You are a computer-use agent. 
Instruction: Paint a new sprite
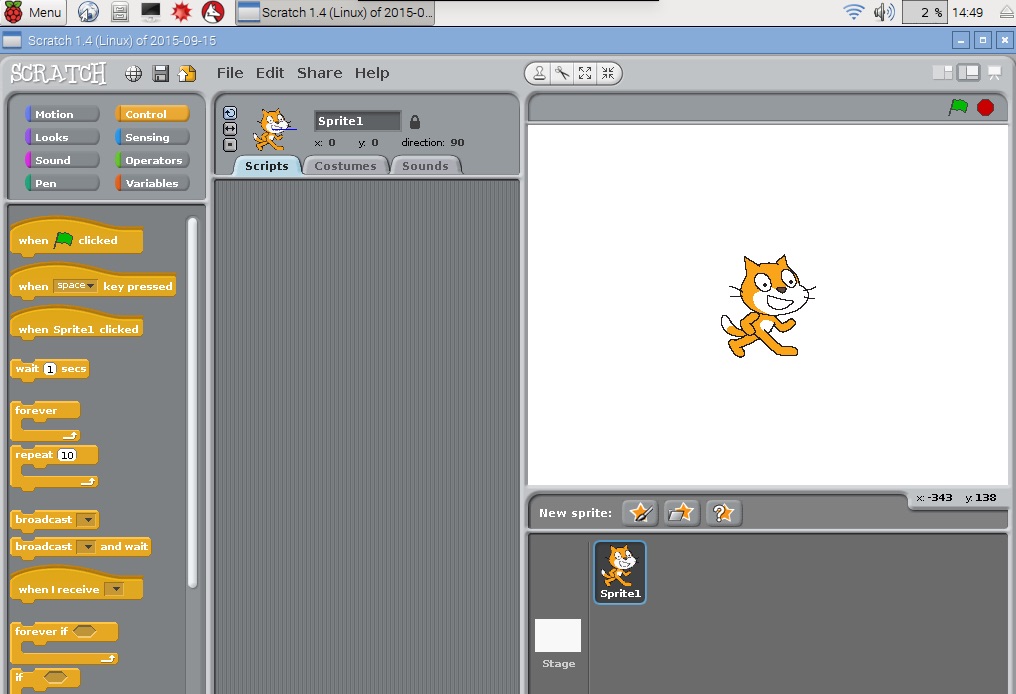(640, 513)
